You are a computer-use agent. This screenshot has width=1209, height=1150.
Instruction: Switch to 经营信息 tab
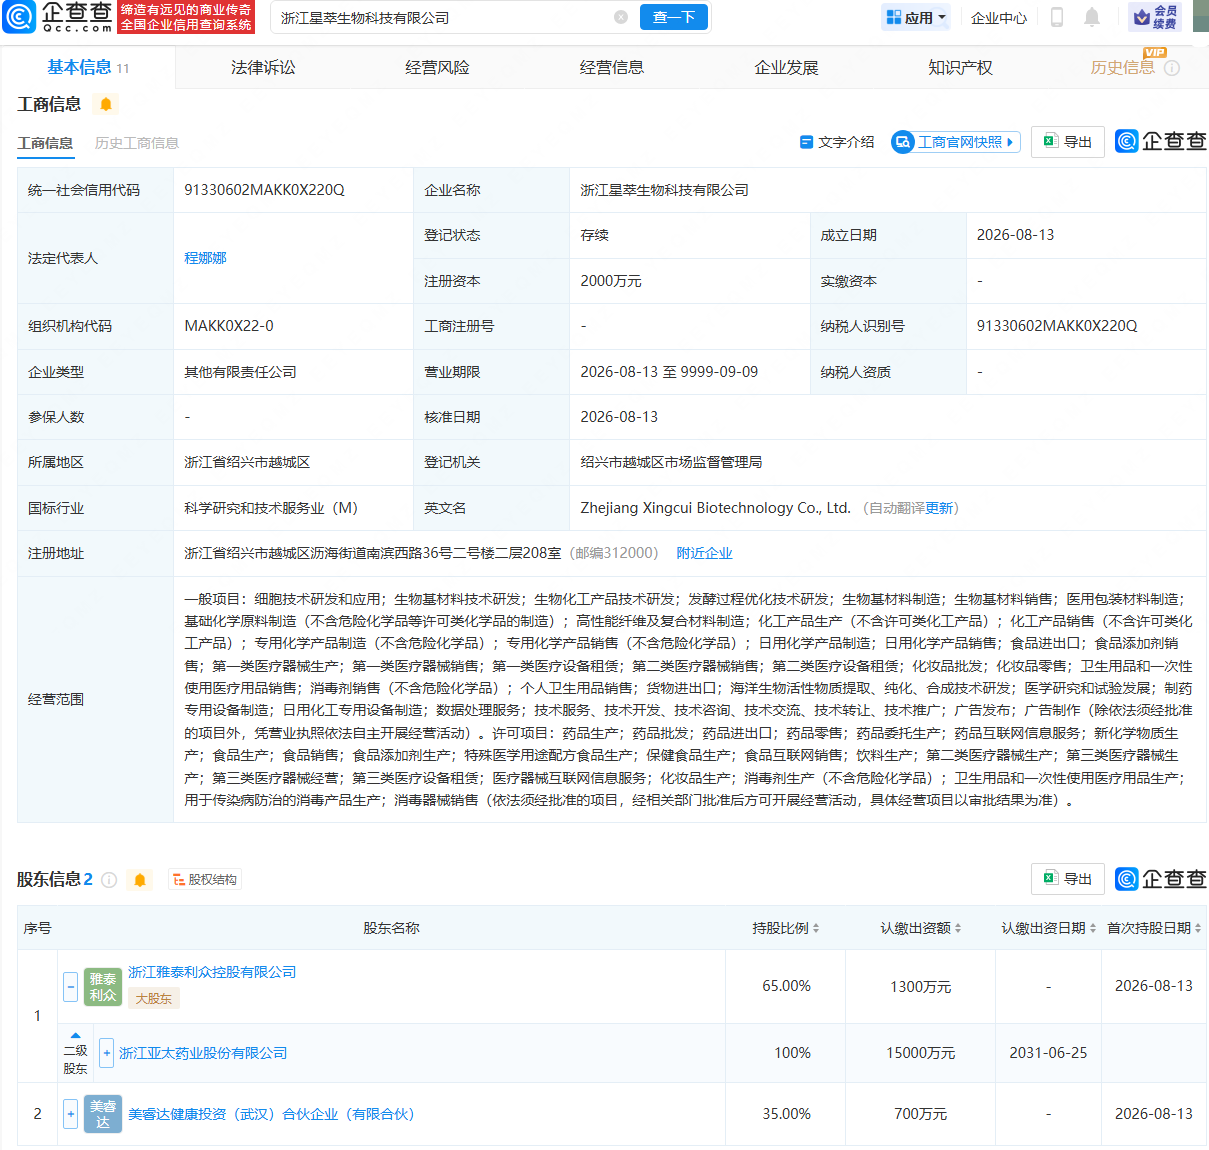[x=612, y=67]
